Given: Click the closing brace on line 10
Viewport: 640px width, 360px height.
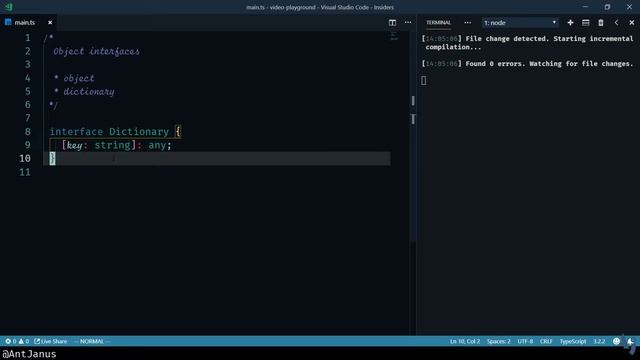Looking at the screenshot, I should (x=52, y=158).
